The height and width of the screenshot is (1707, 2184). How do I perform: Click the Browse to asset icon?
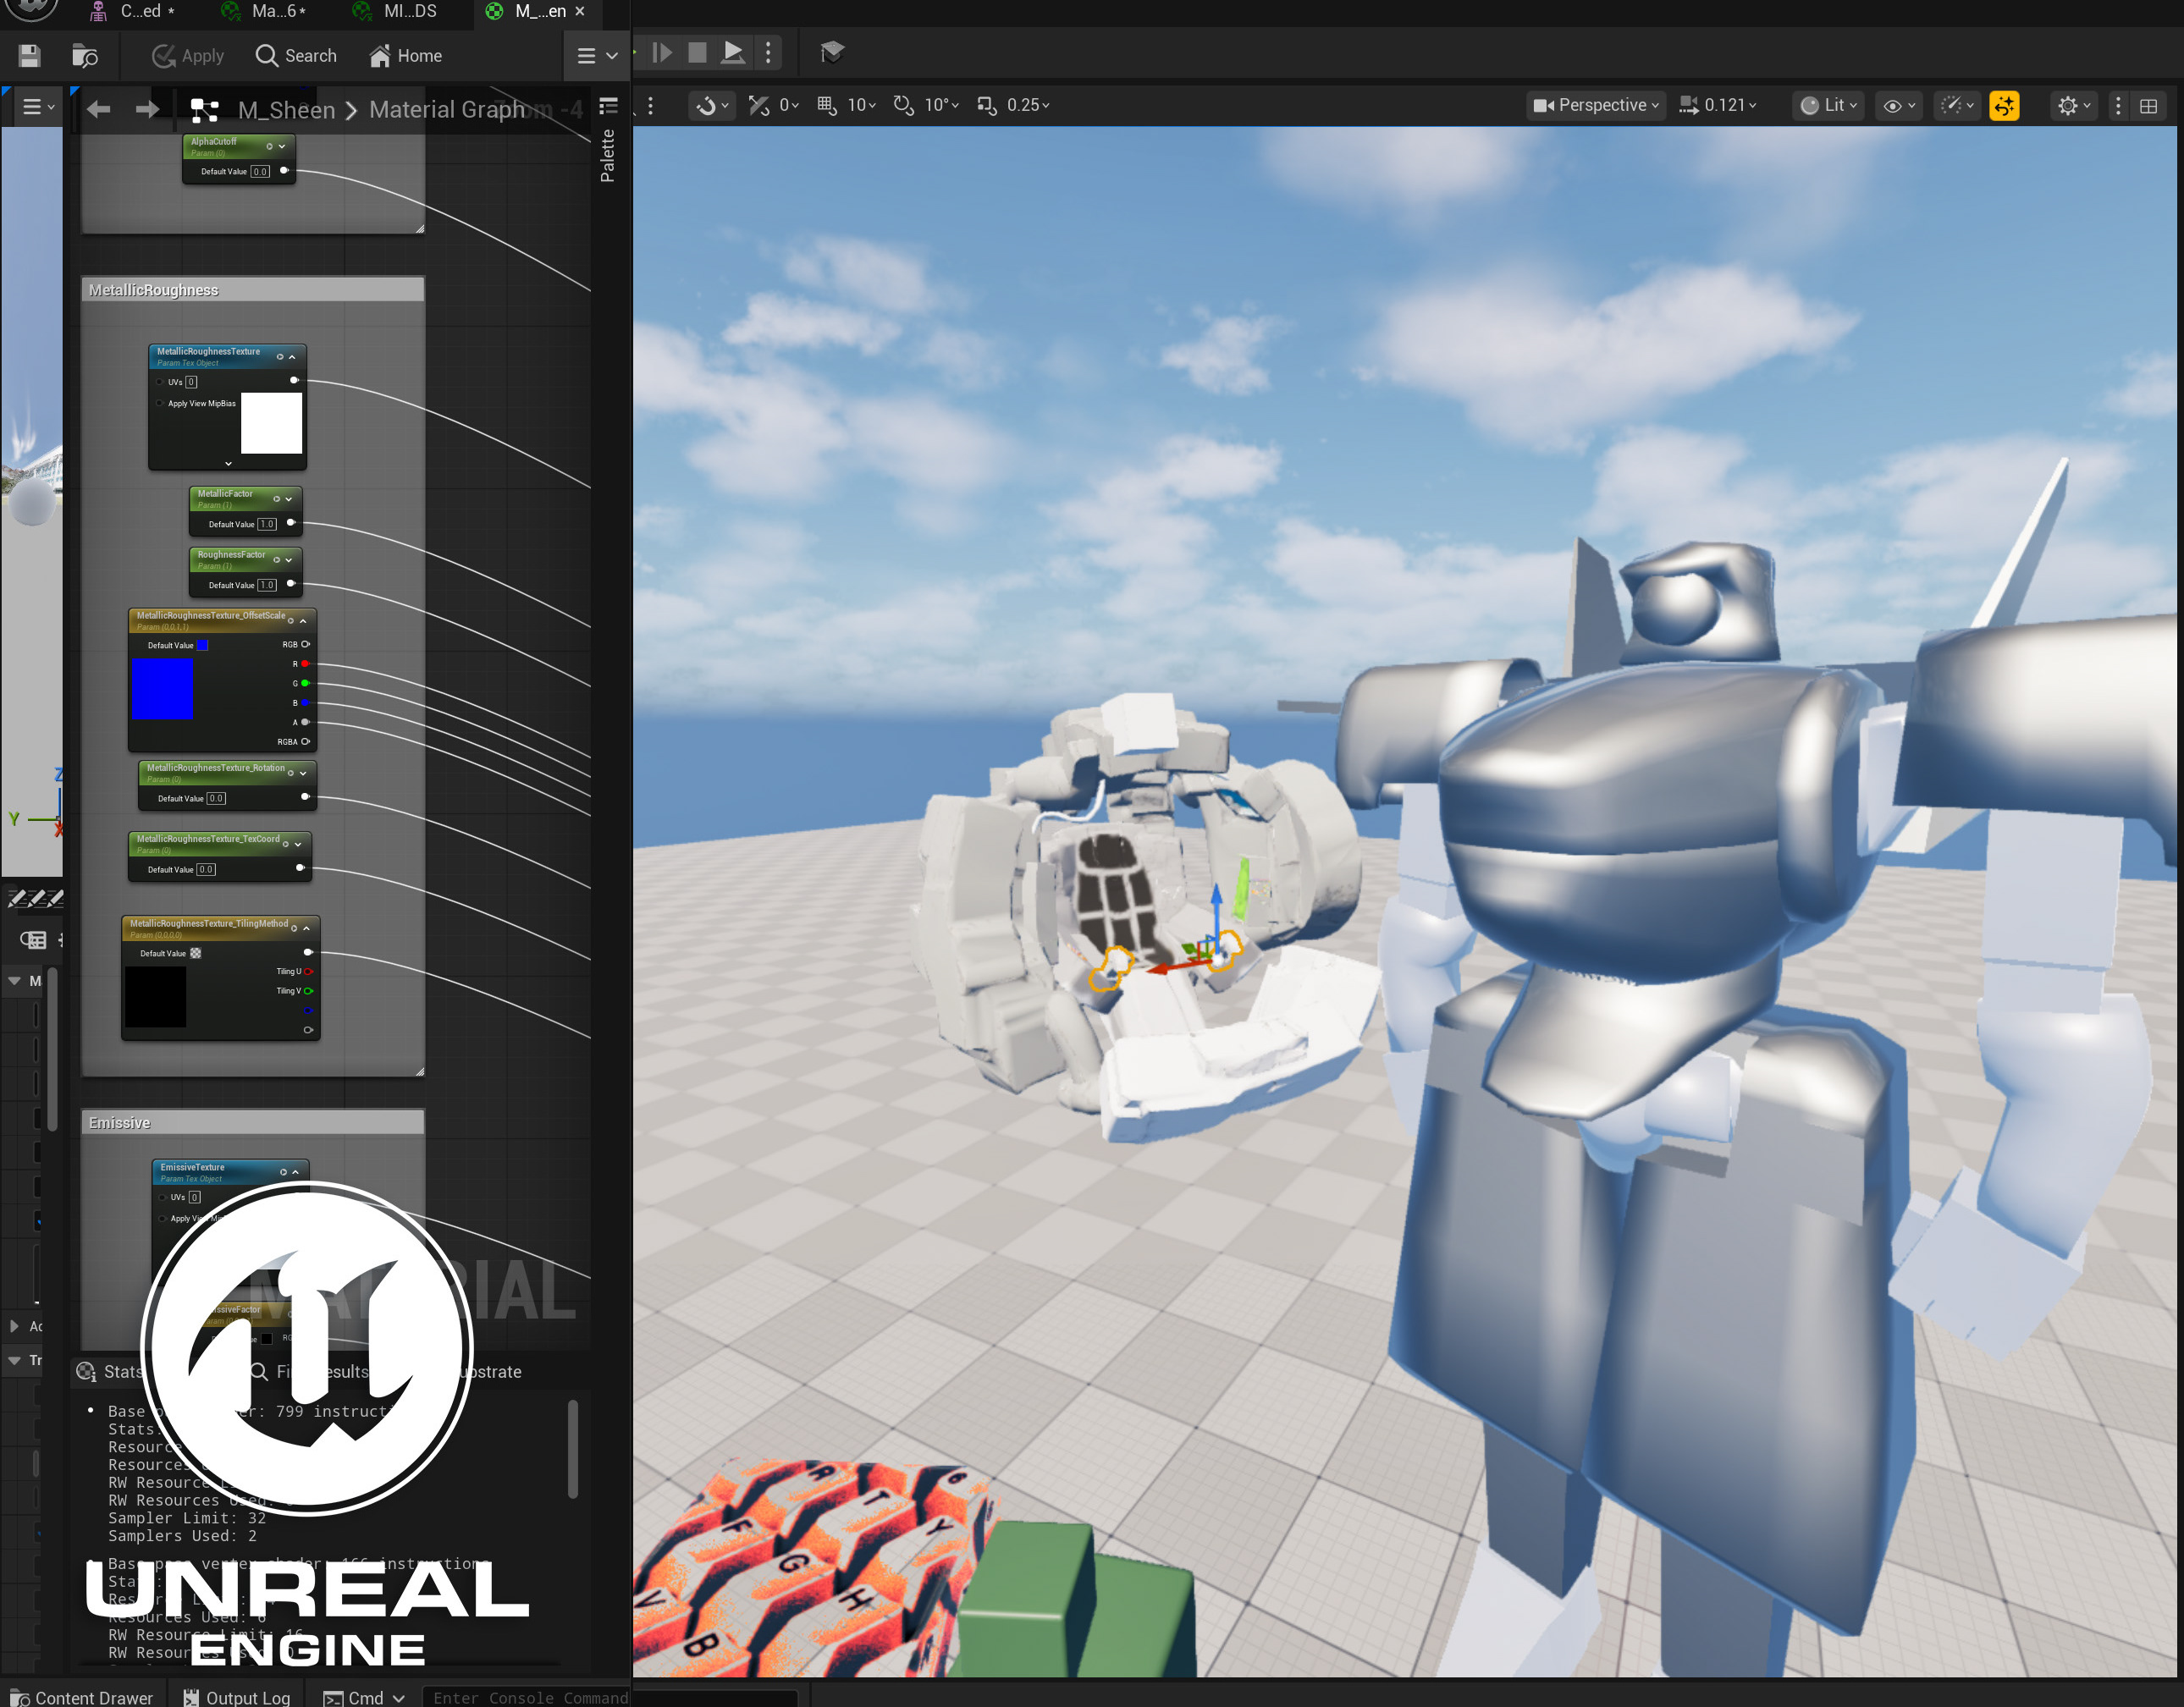click(85, 56)
